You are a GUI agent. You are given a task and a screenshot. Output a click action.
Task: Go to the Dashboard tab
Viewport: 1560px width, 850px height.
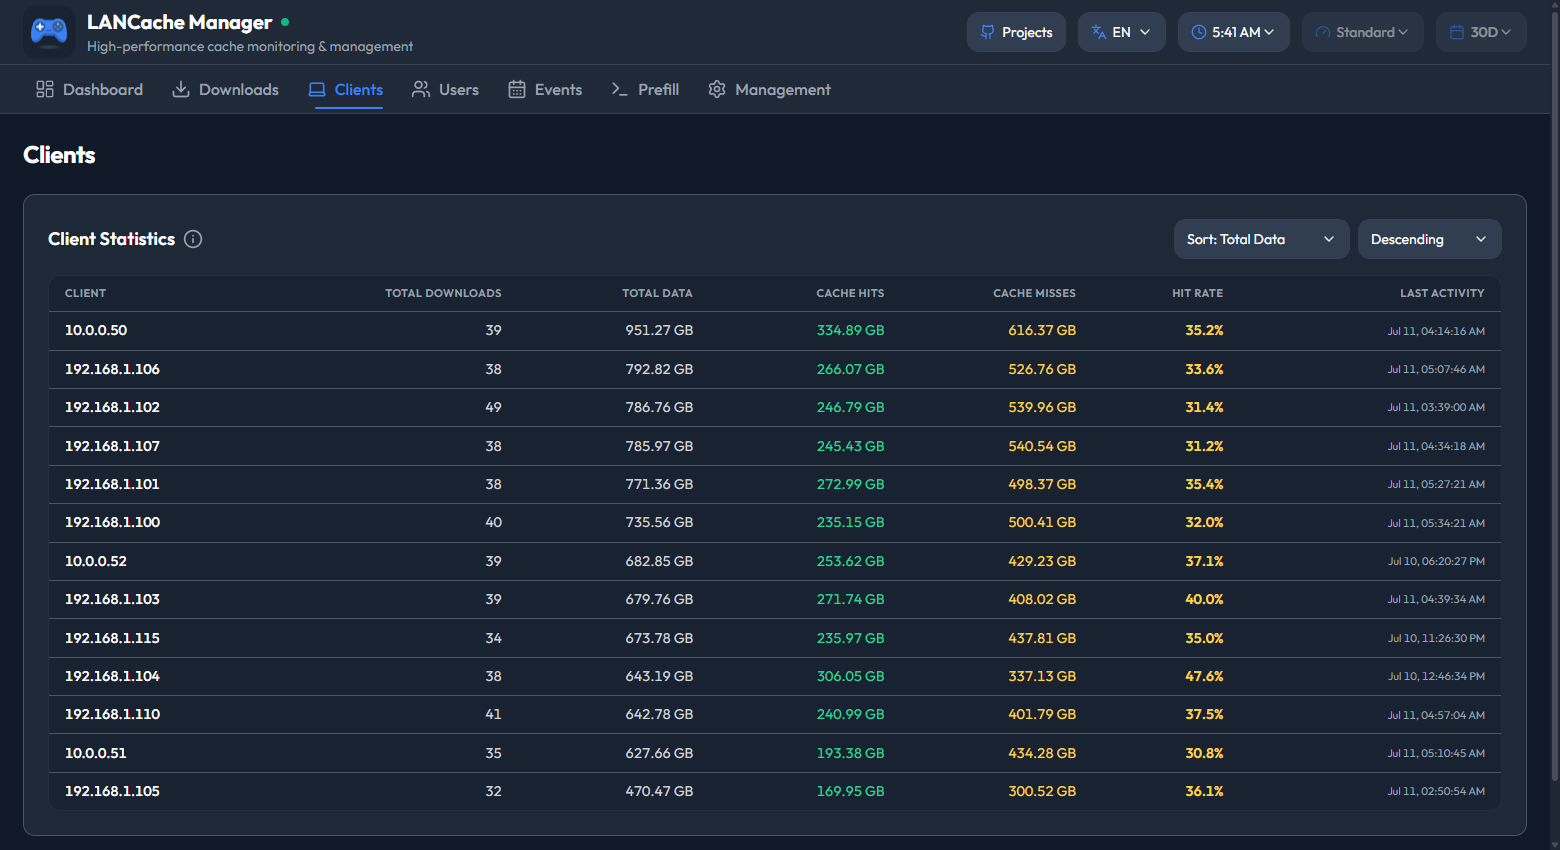[89, 89]
